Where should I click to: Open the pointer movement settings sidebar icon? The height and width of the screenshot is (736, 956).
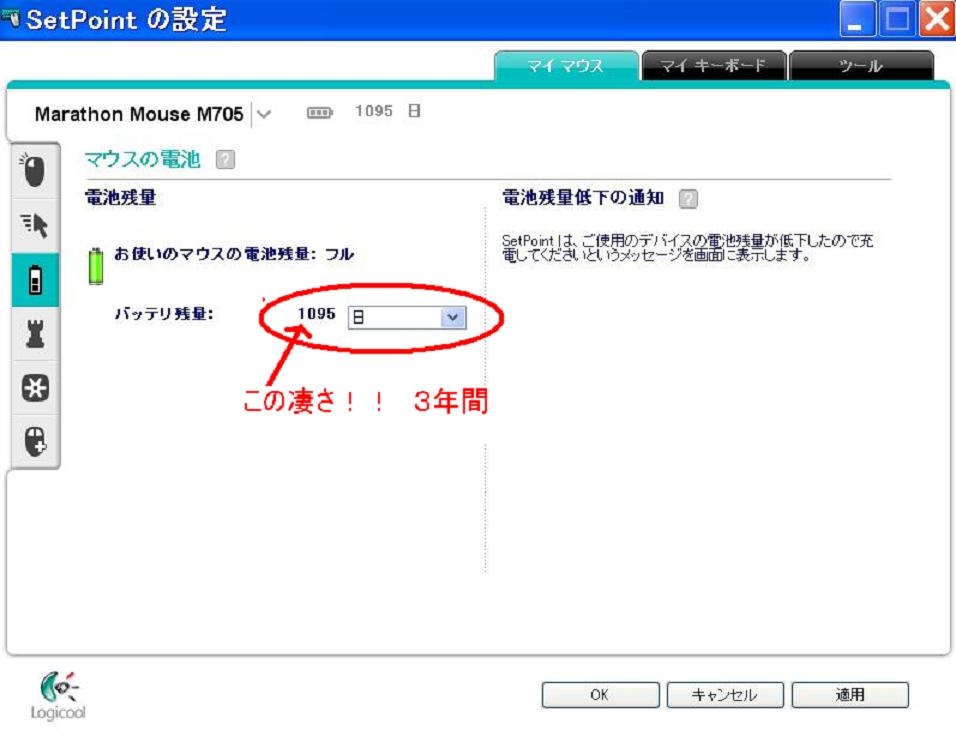[x=35, y=225]
